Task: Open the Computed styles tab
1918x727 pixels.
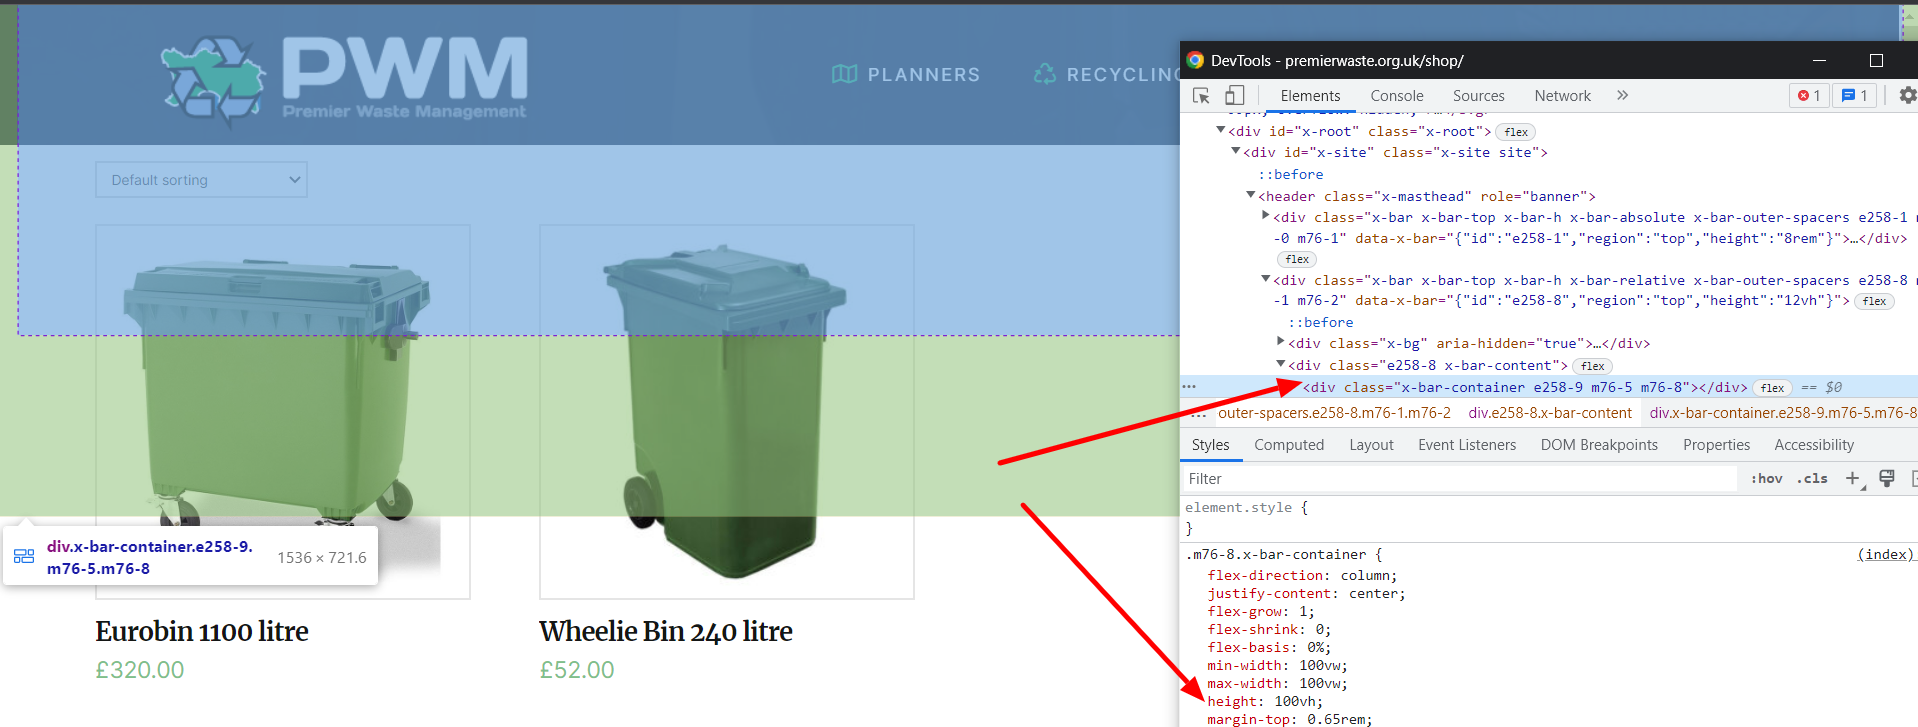Action: pos(1288,445)
